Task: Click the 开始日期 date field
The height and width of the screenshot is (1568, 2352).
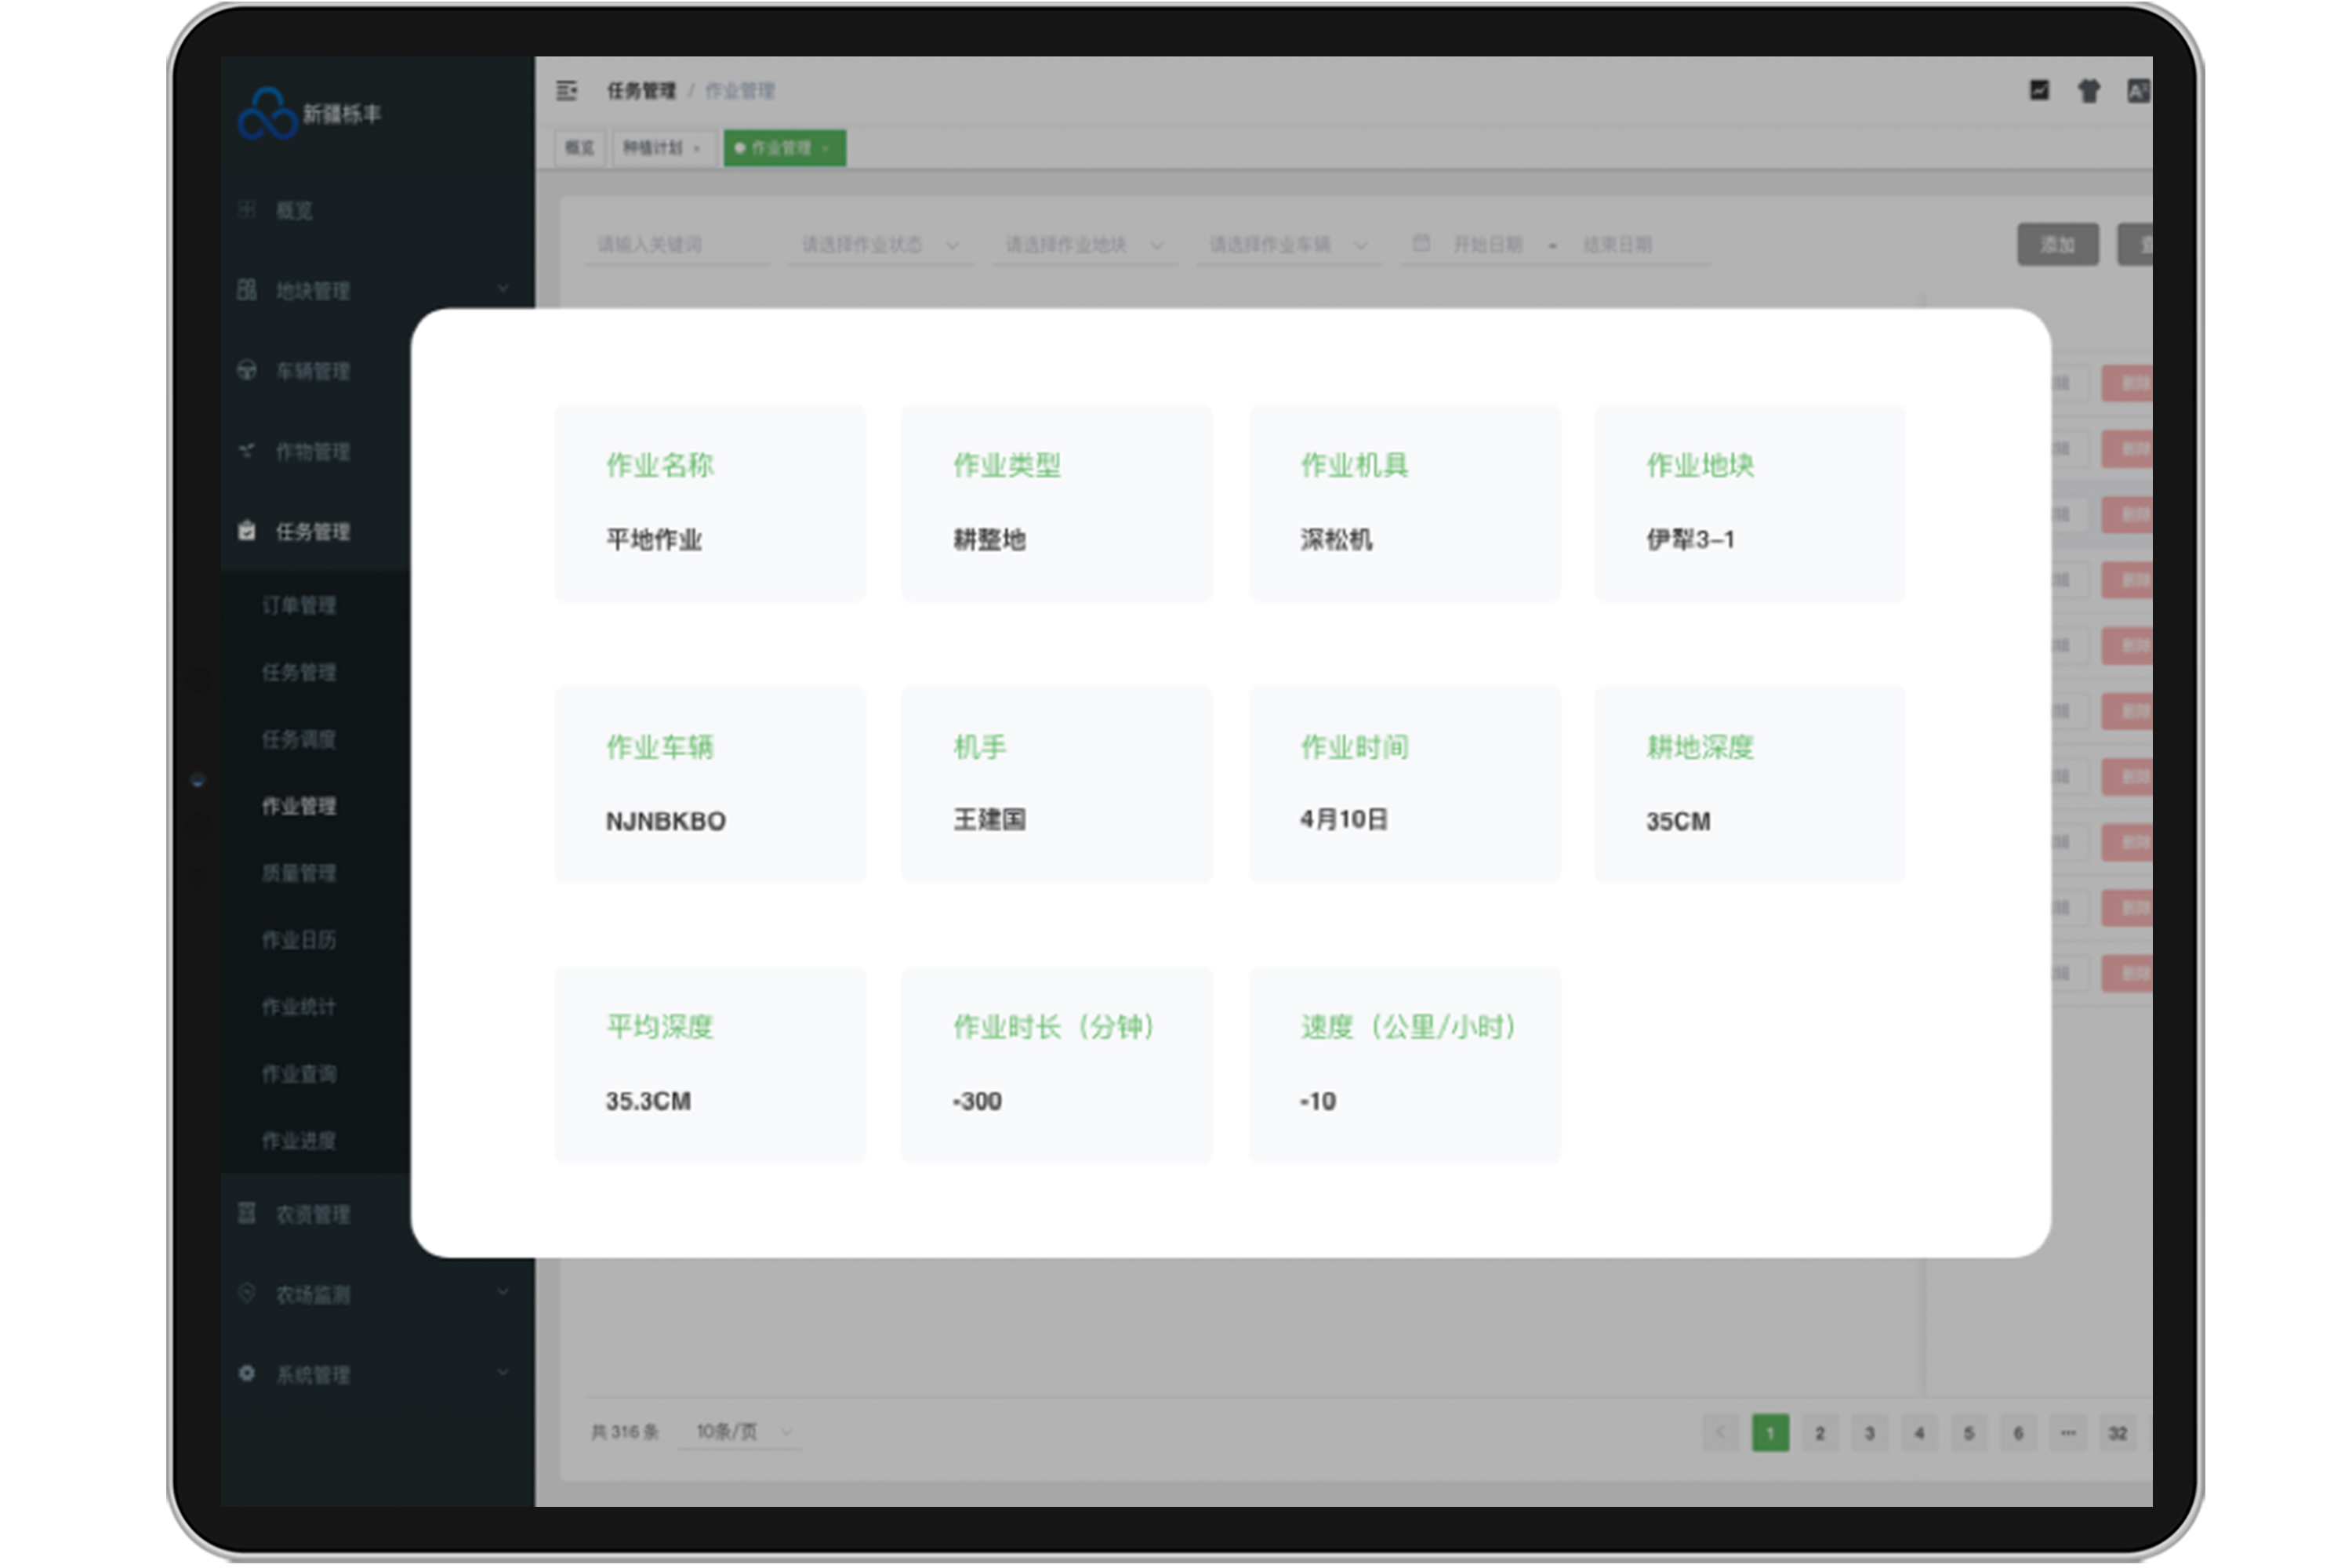Action: (1487, 245)
